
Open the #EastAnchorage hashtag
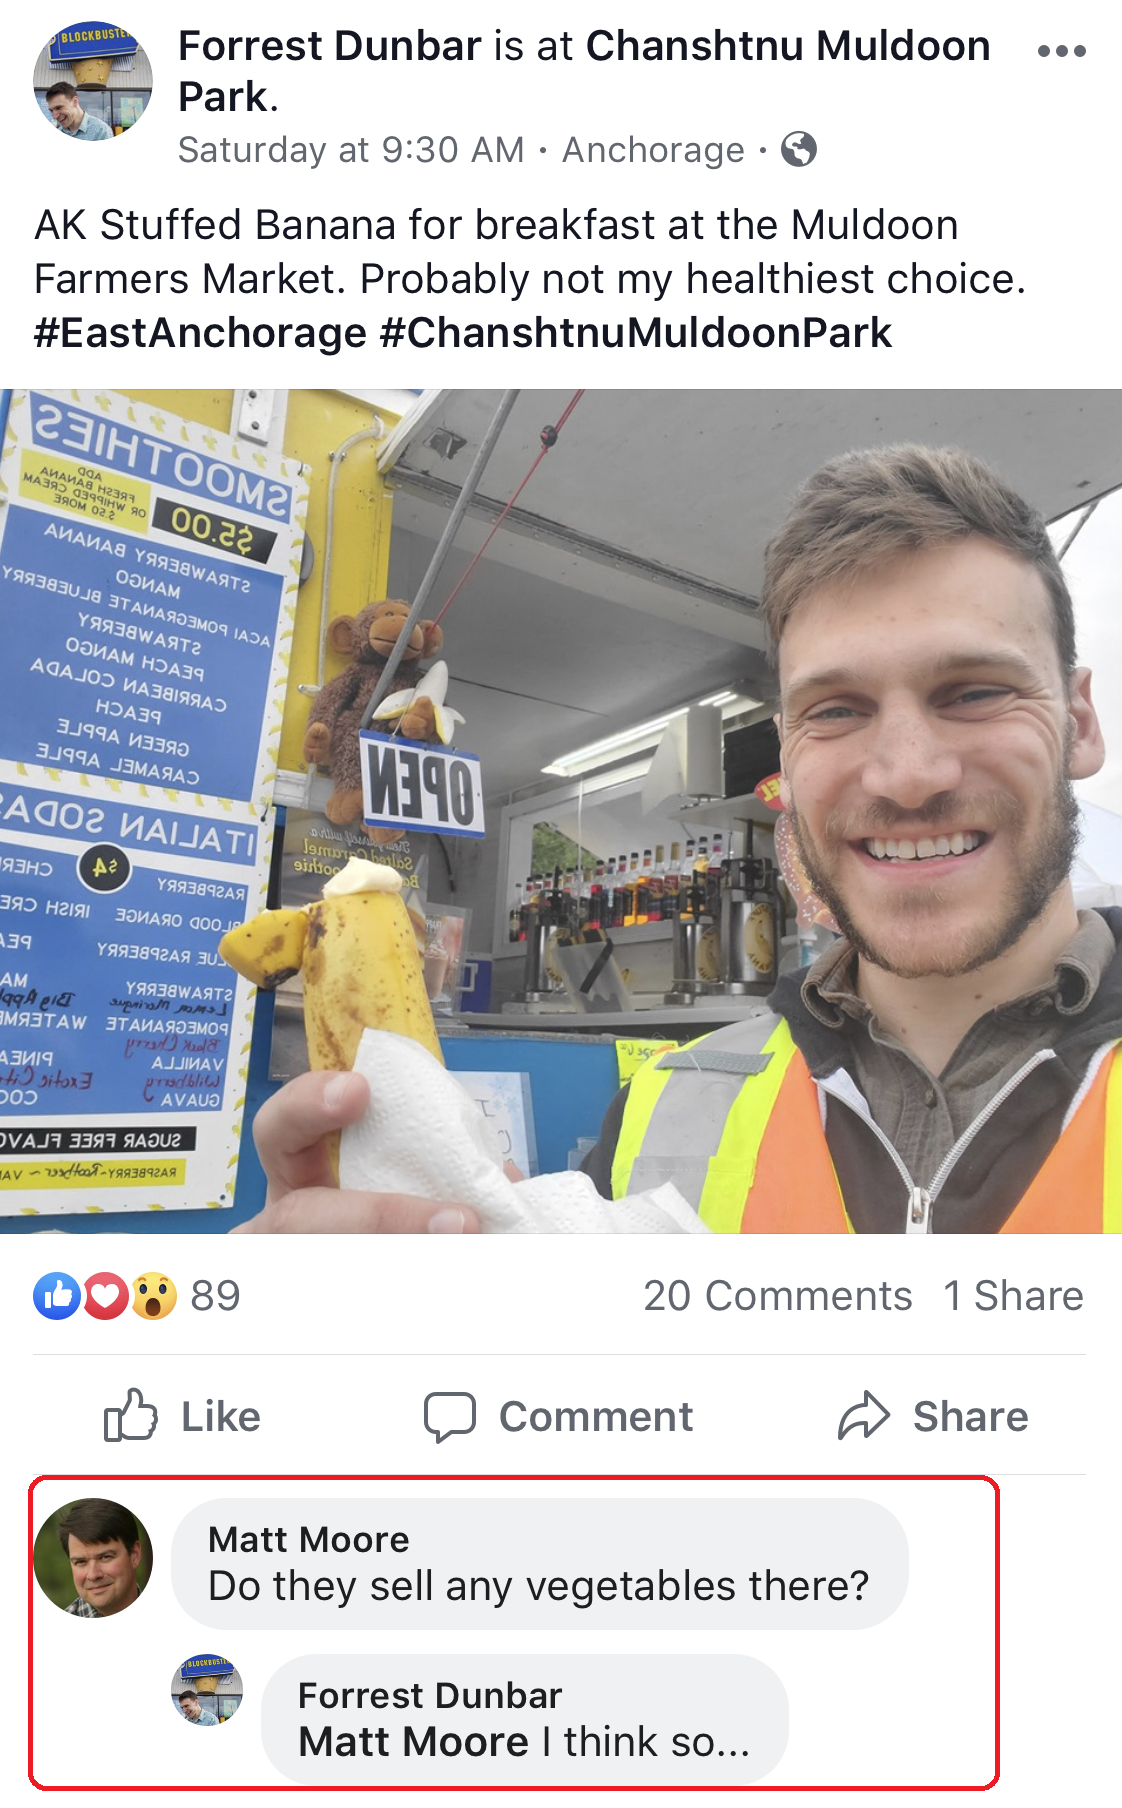pos(200,333)
